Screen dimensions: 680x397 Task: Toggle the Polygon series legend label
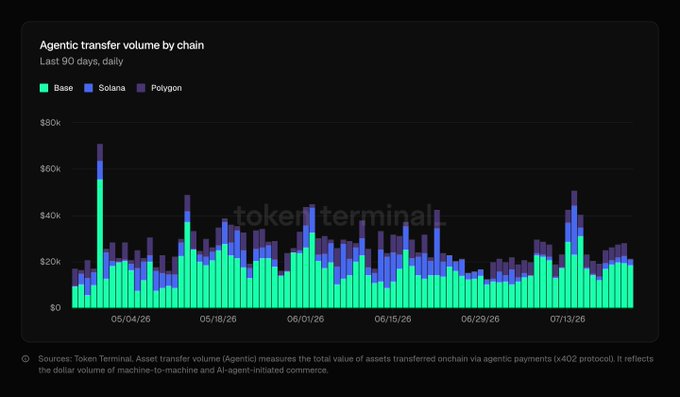point(167,88)
